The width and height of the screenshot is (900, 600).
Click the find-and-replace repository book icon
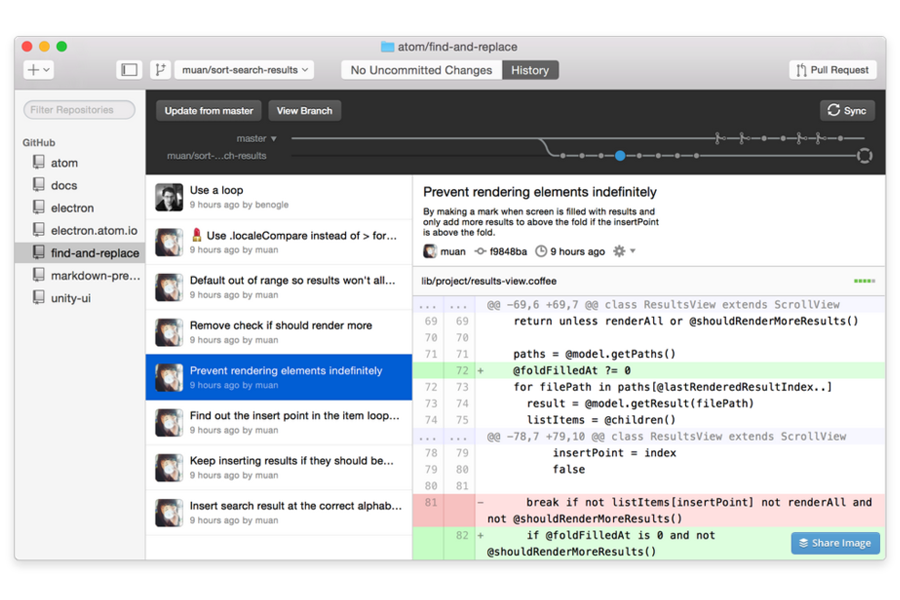click(x=38, y=253)
